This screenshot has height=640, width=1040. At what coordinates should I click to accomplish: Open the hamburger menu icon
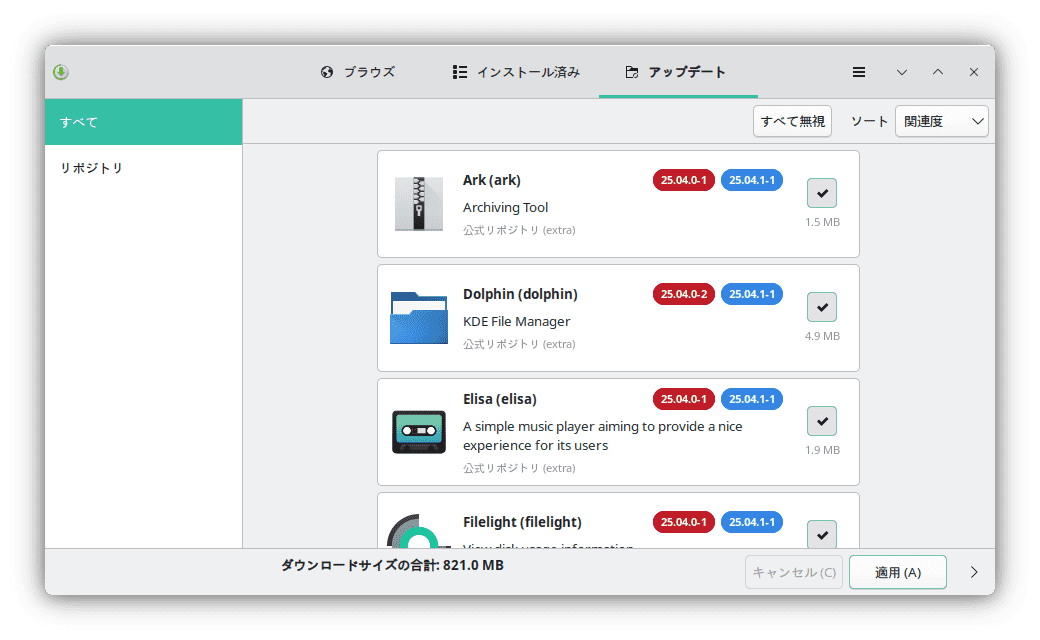(859, 72)
